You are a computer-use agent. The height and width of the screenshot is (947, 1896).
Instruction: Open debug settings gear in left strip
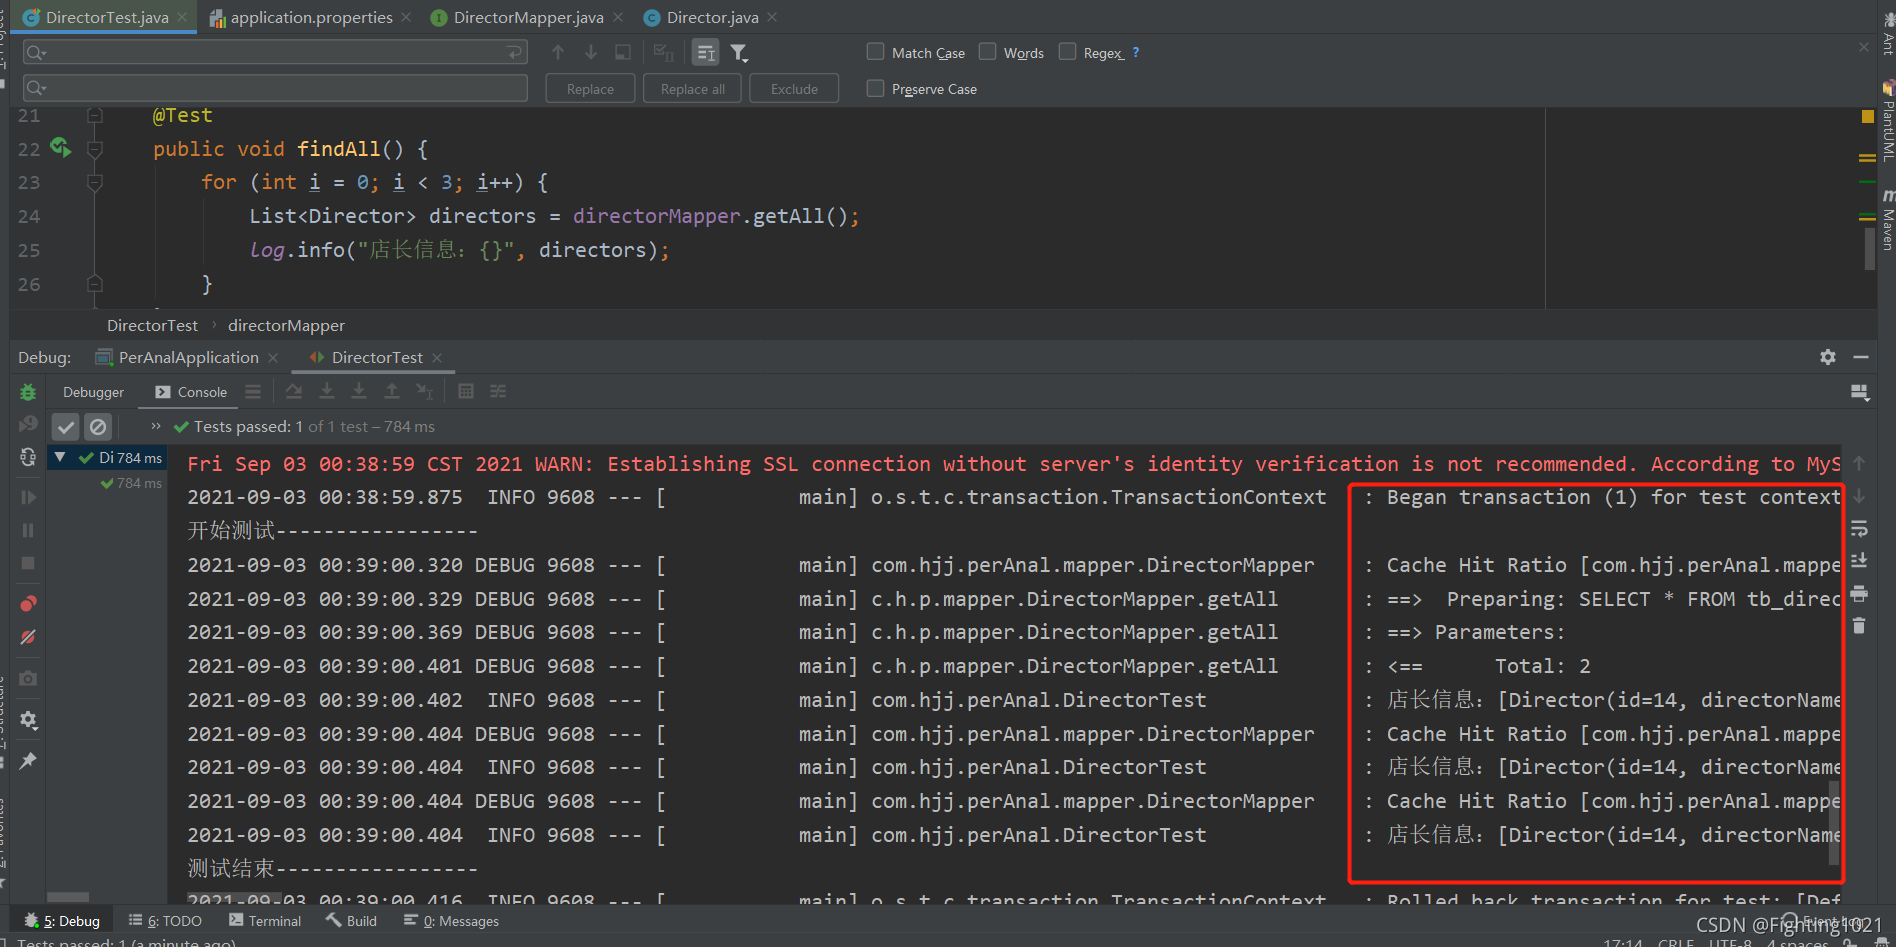28,720
